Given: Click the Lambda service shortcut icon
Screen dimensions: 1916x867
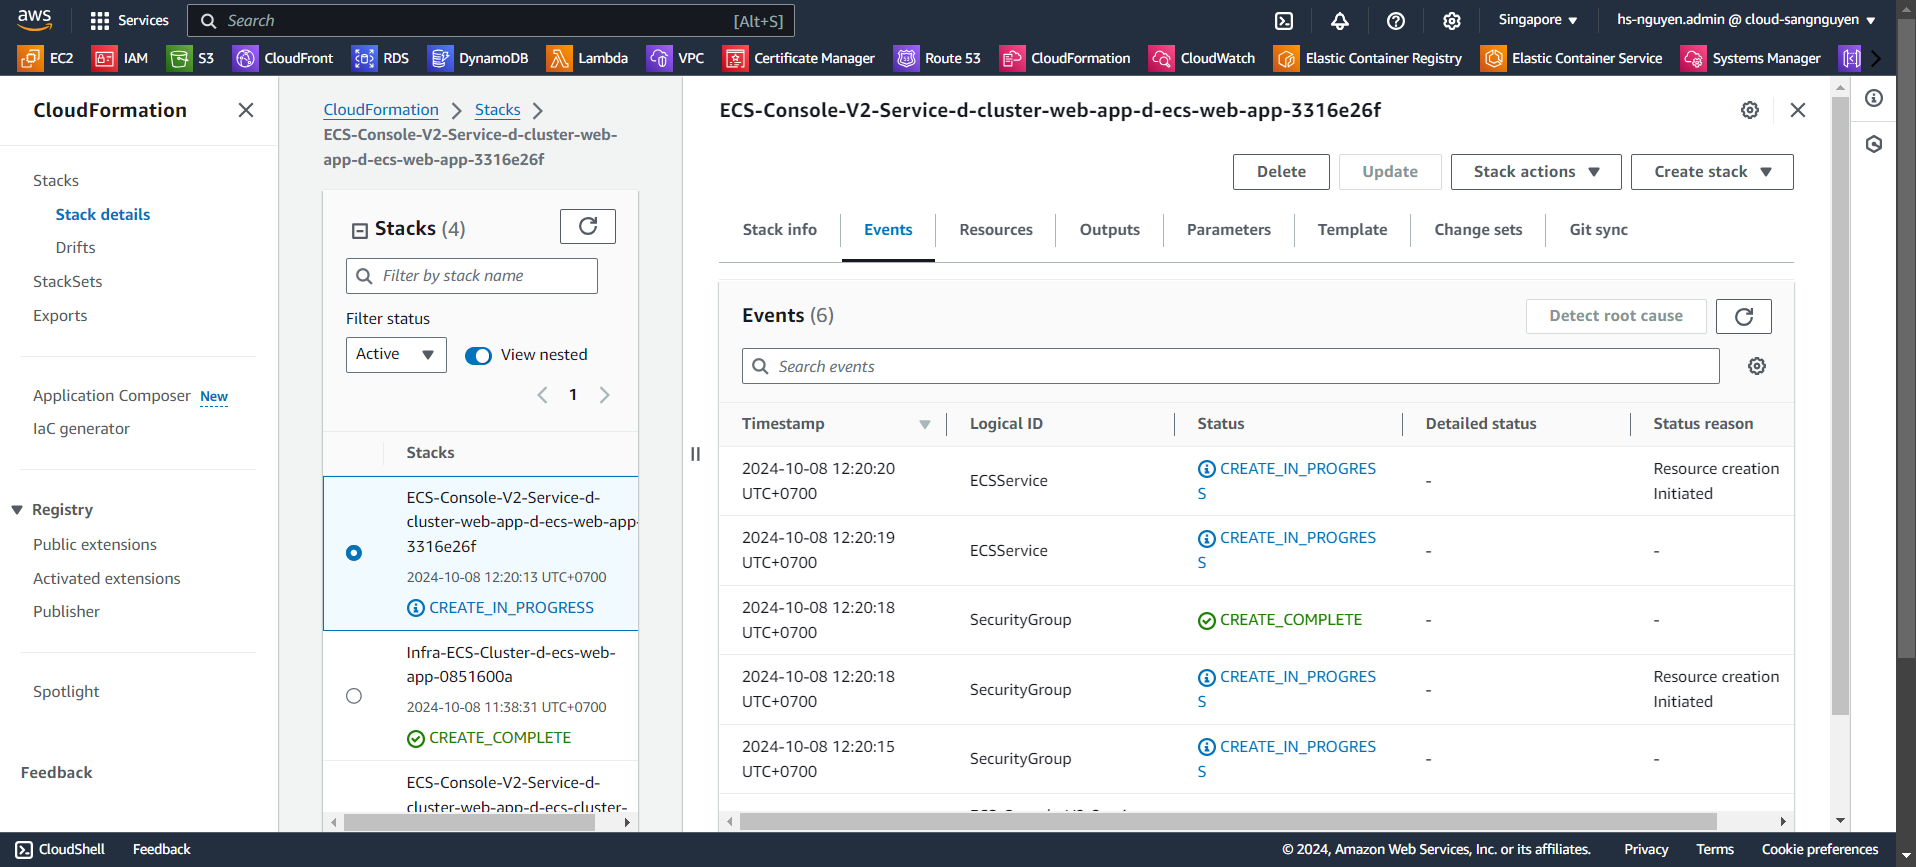Looking at the screenshot, I should pyautogui.click(x=559, y=59).
